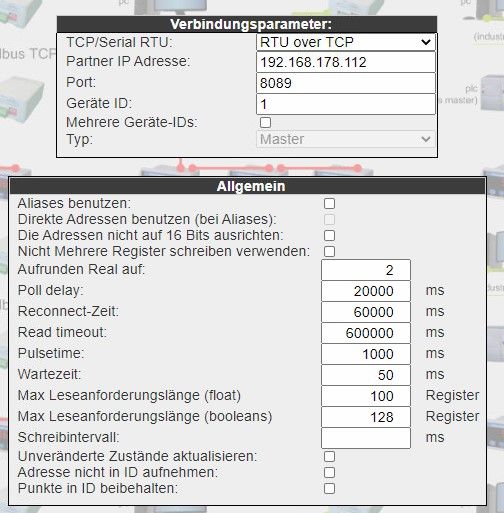
Task: Toggle Direkte Adressen benutzen checkbox
Action: [329, 220]
